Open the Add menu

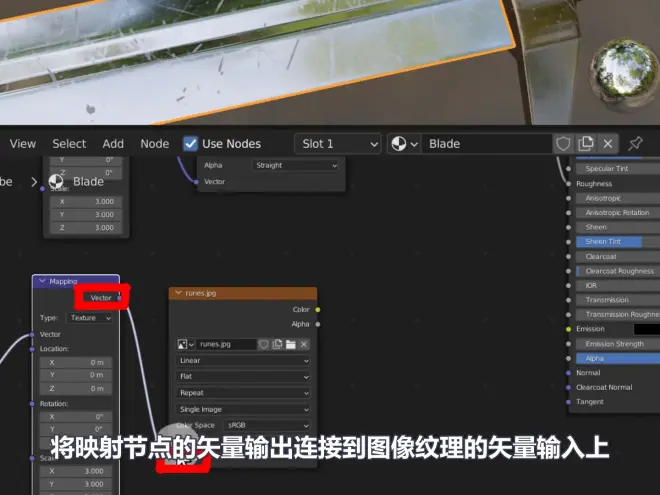coord(113,144)
